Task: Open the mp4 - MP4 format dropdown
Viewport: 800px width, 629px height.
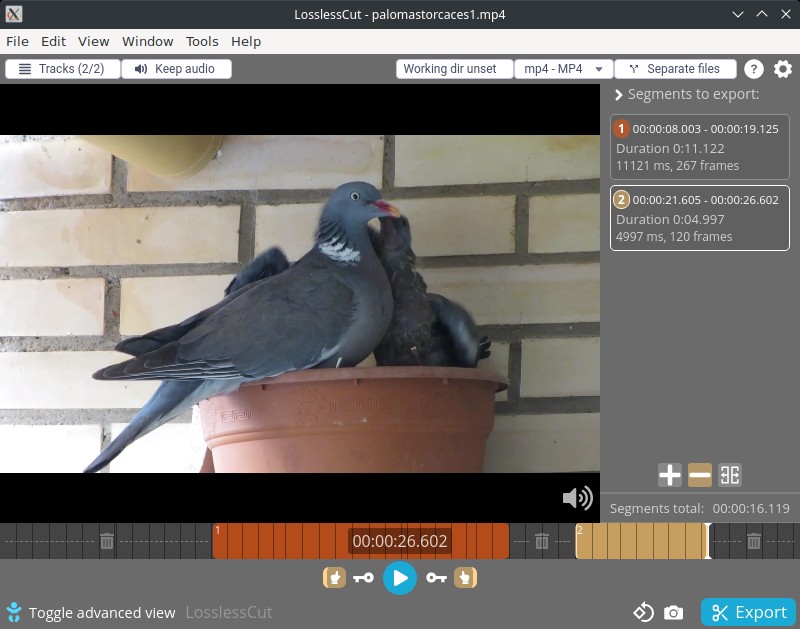Action: tap(563, 69)
